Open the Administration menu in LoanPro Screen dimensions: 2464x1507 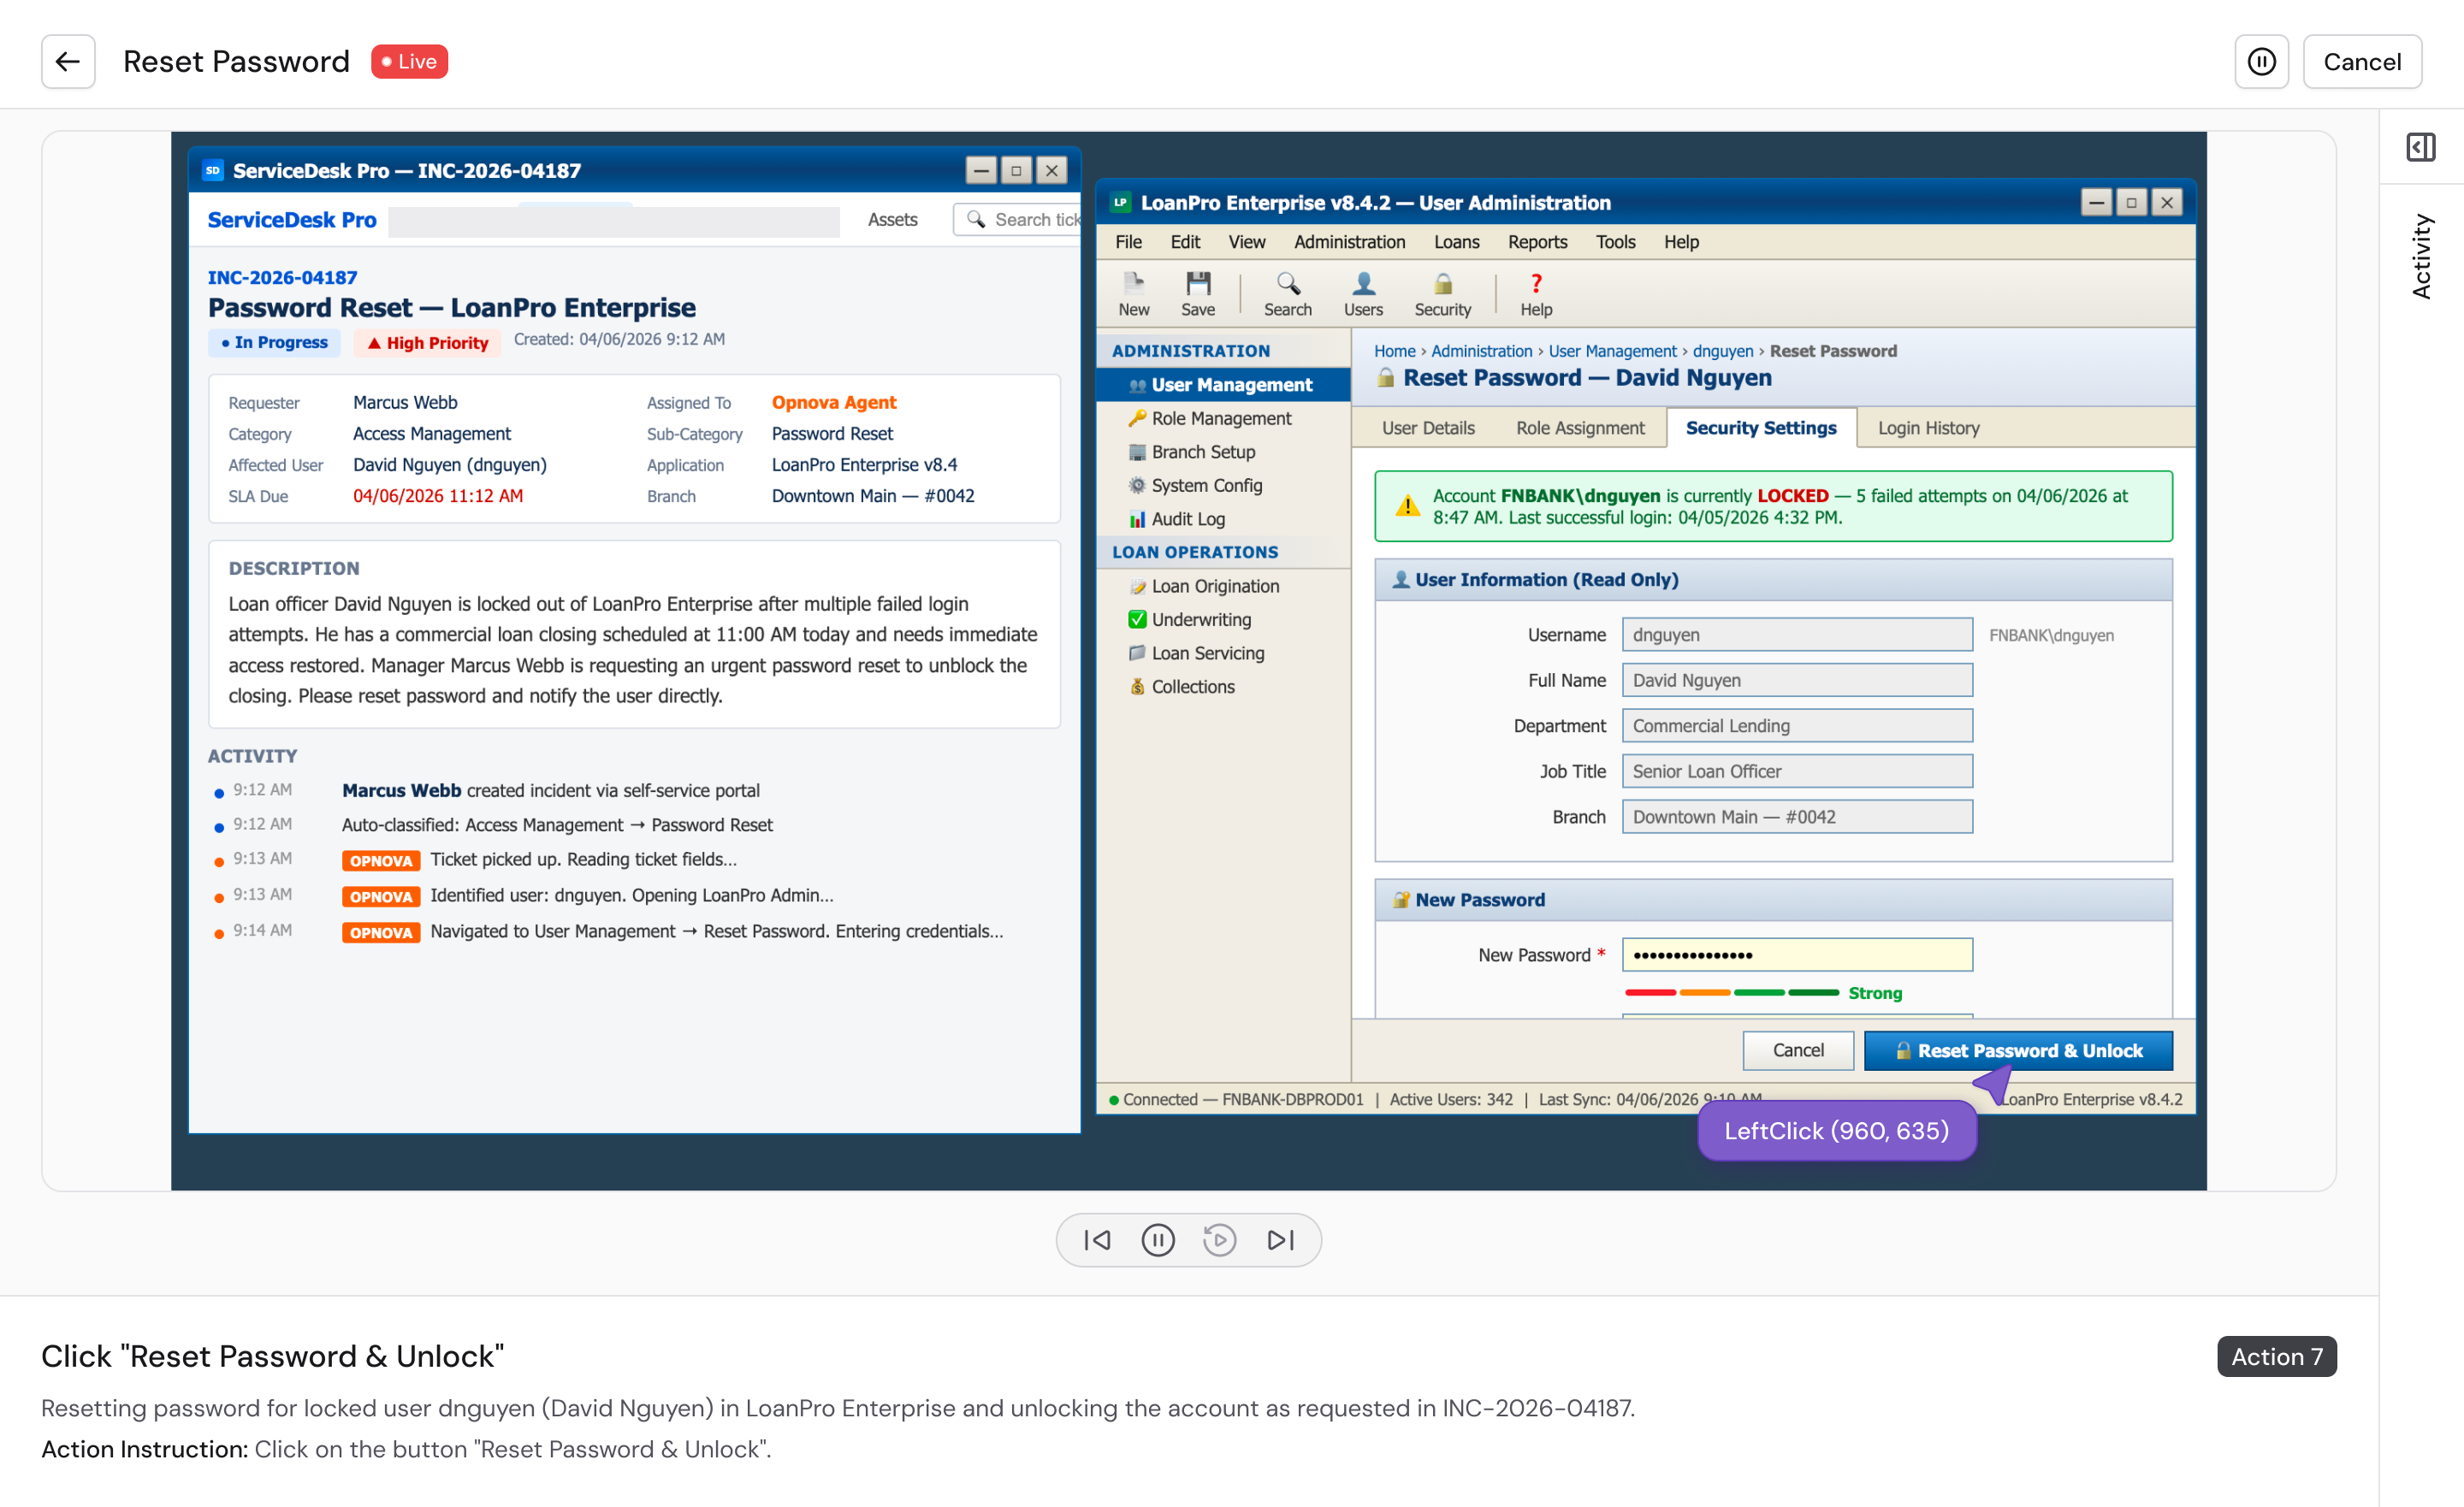click(1349, 242)
